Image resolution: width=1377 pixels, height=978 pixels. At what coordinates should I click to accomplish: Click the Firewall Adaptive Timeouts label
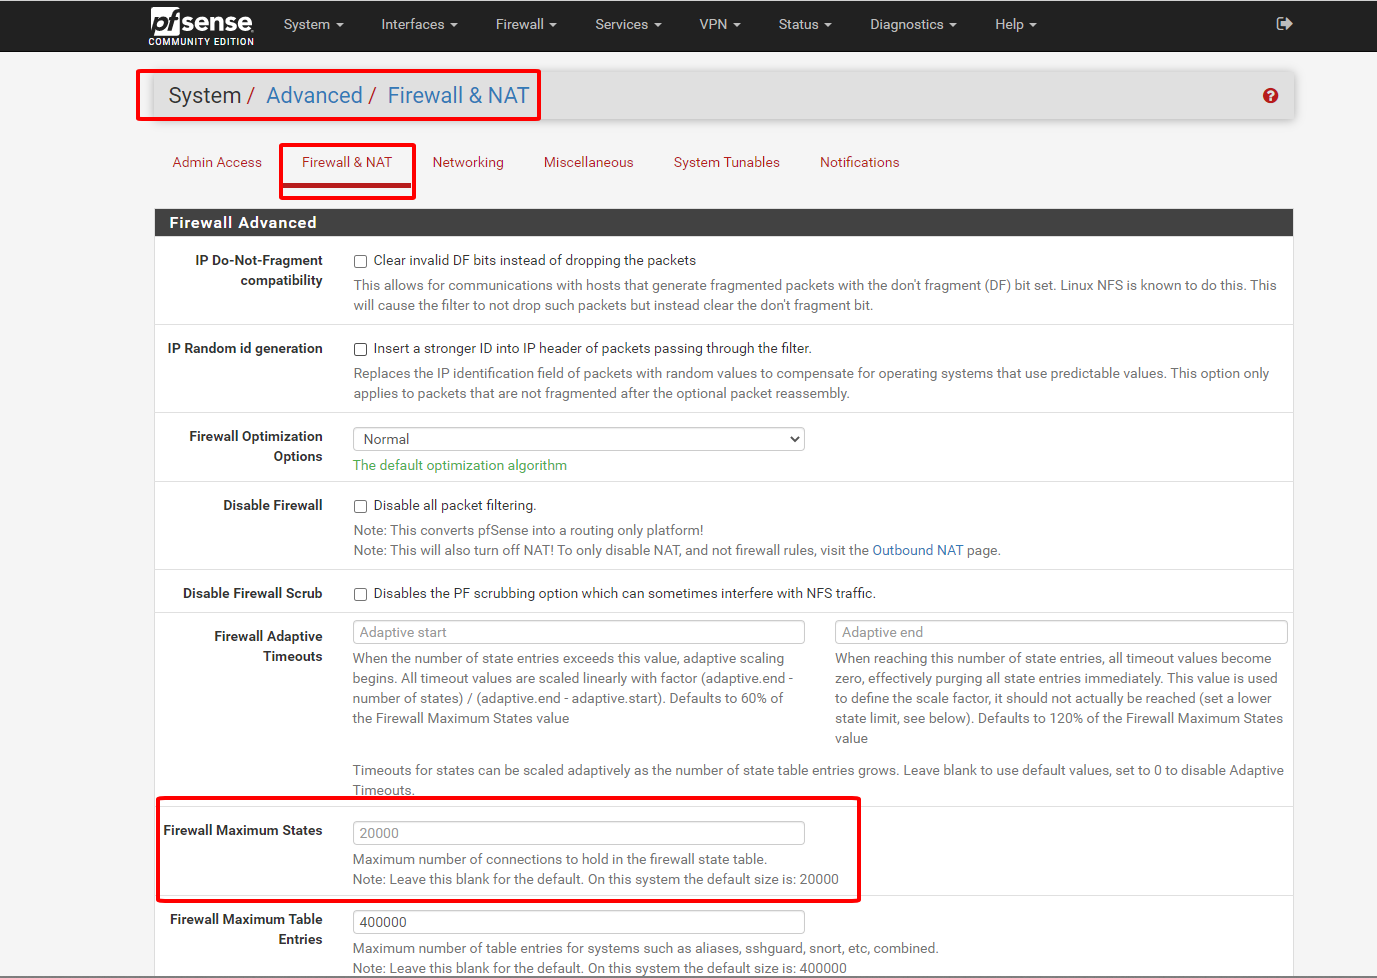click(268, 646)
